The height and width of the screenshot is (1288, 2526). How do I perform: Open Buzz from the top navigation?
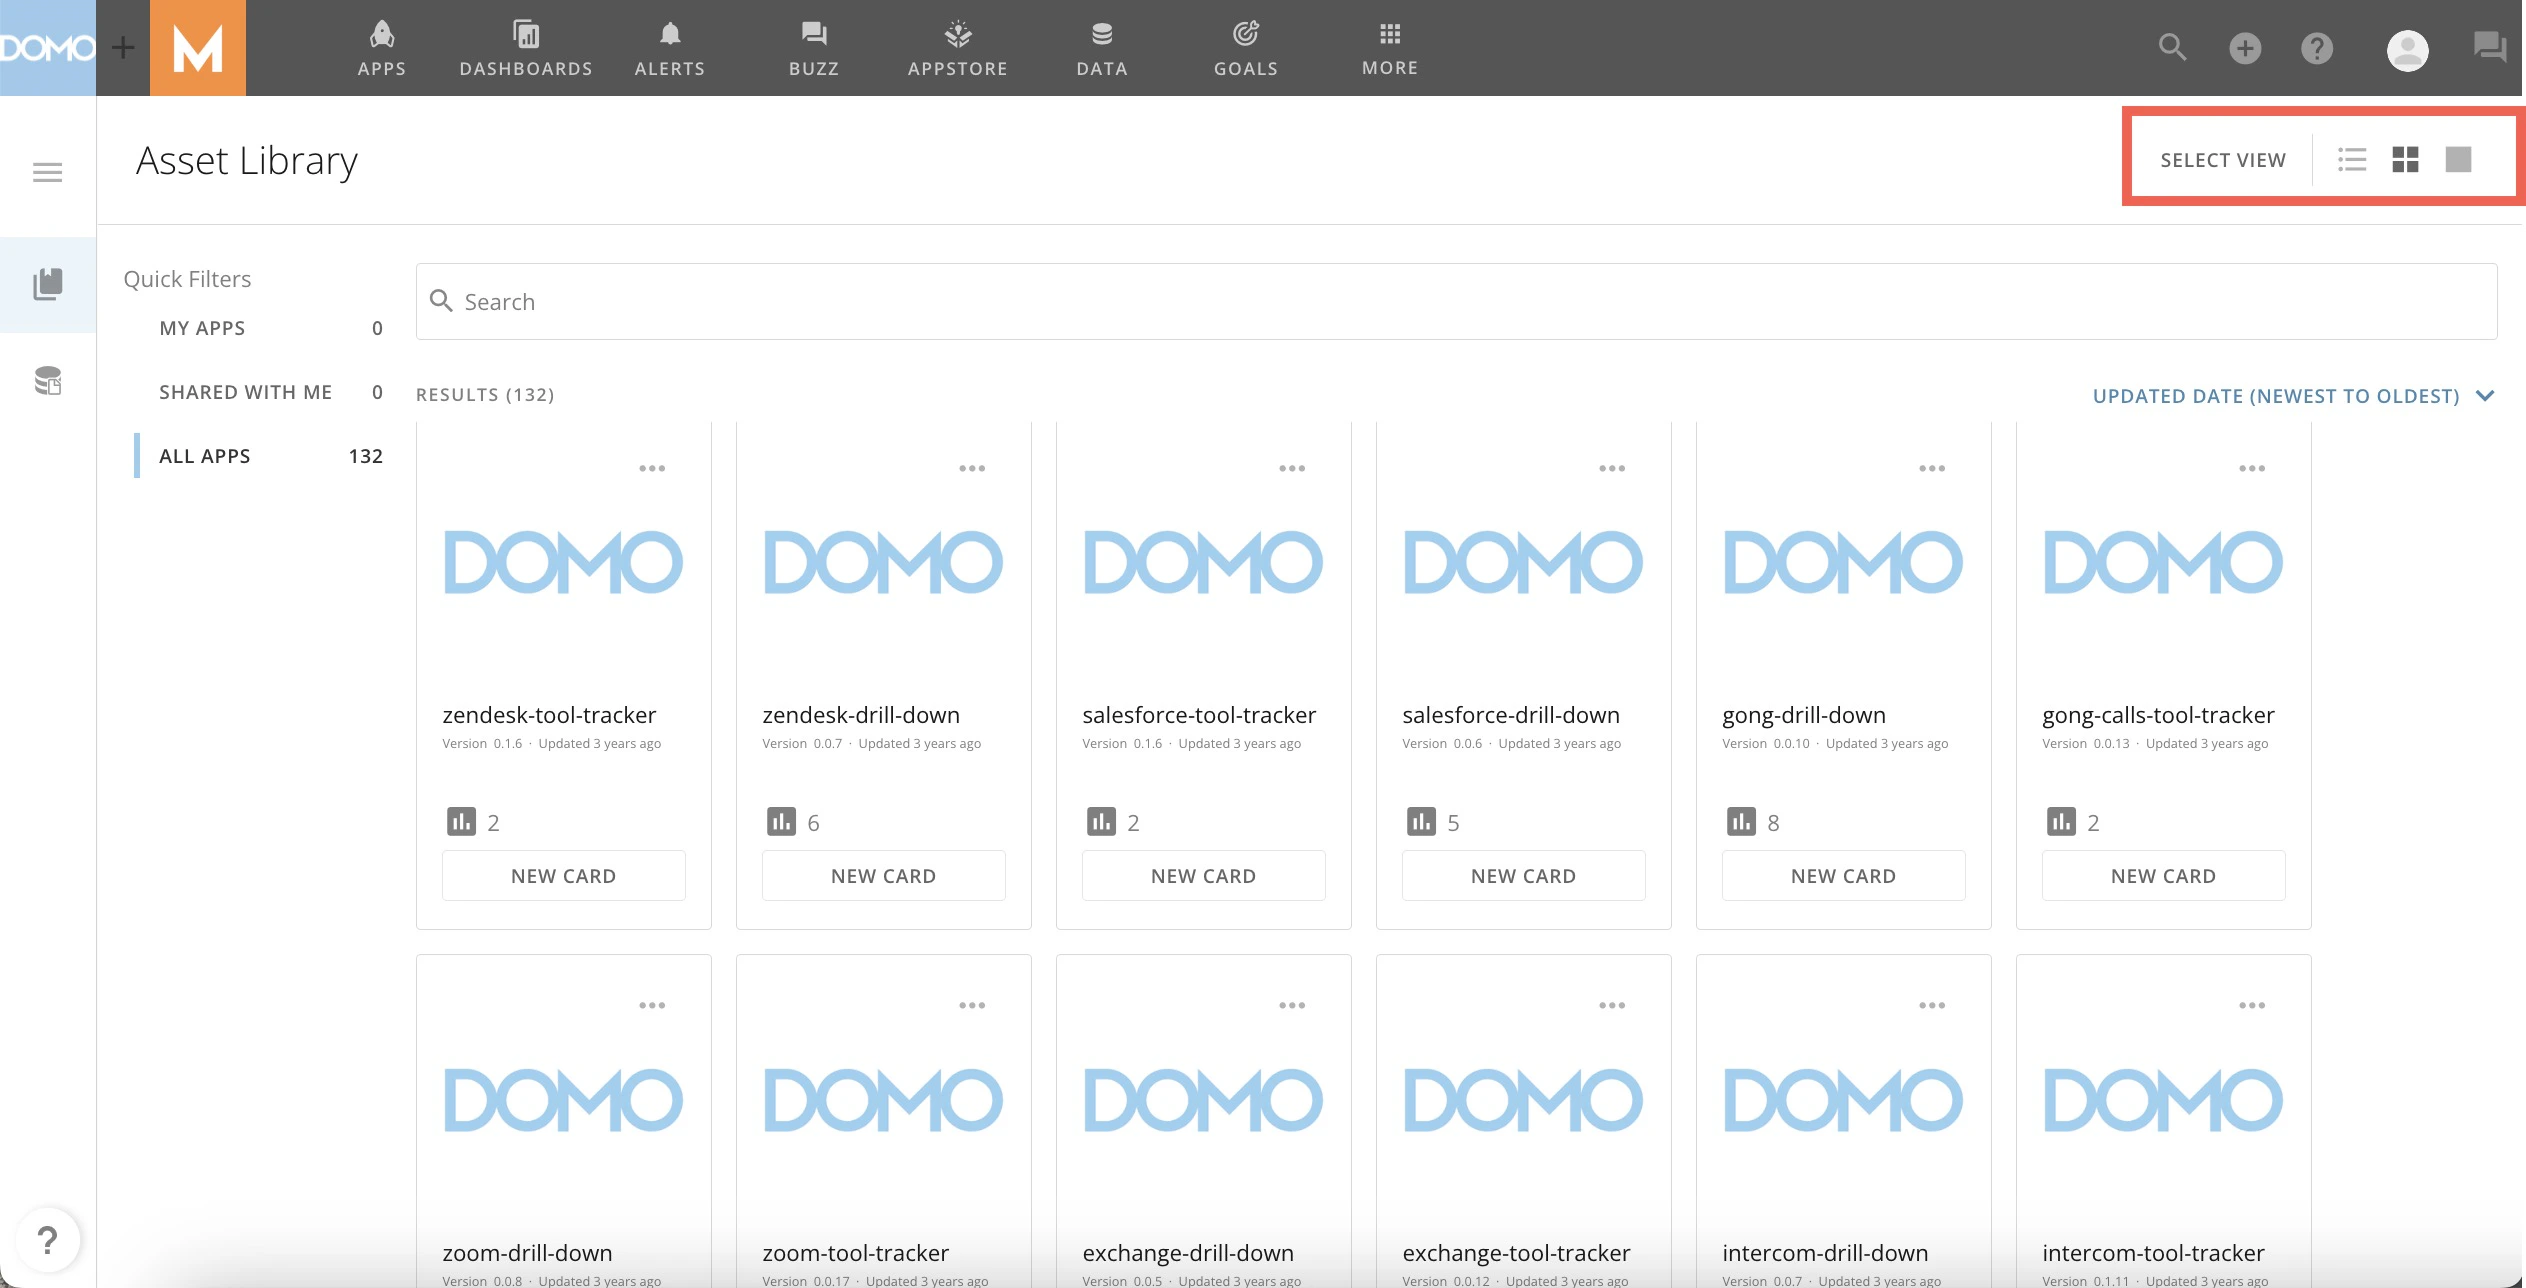[x=814, y=48]
